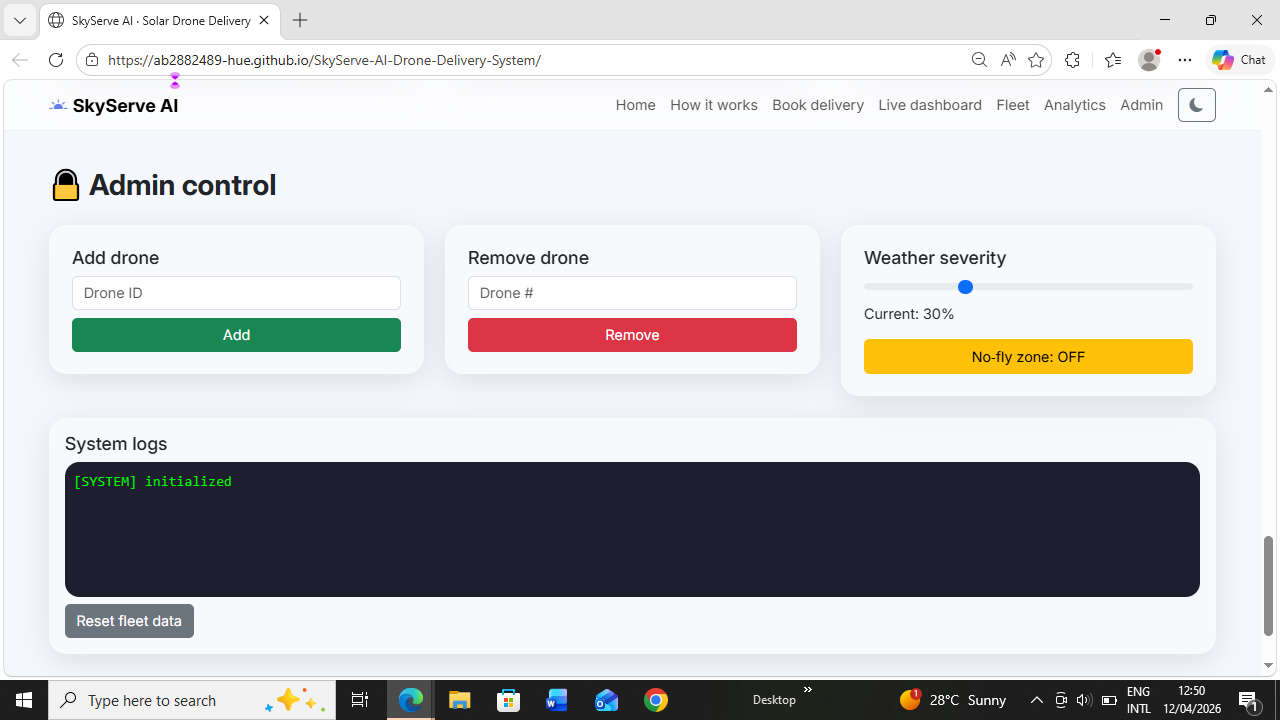1280x720 pixels.
Task: Click the red Remove button
Action: point(632,335)
